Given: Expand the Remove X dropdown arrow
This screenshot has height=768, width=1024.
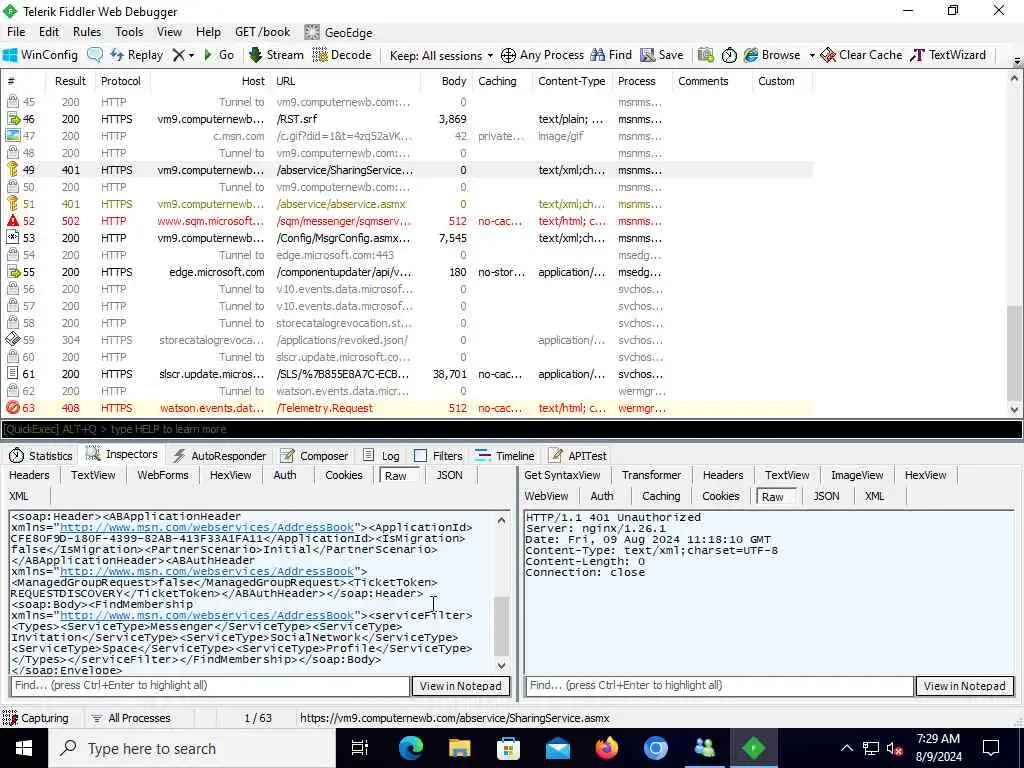Looking at the screenshot, I should [191, 56].
